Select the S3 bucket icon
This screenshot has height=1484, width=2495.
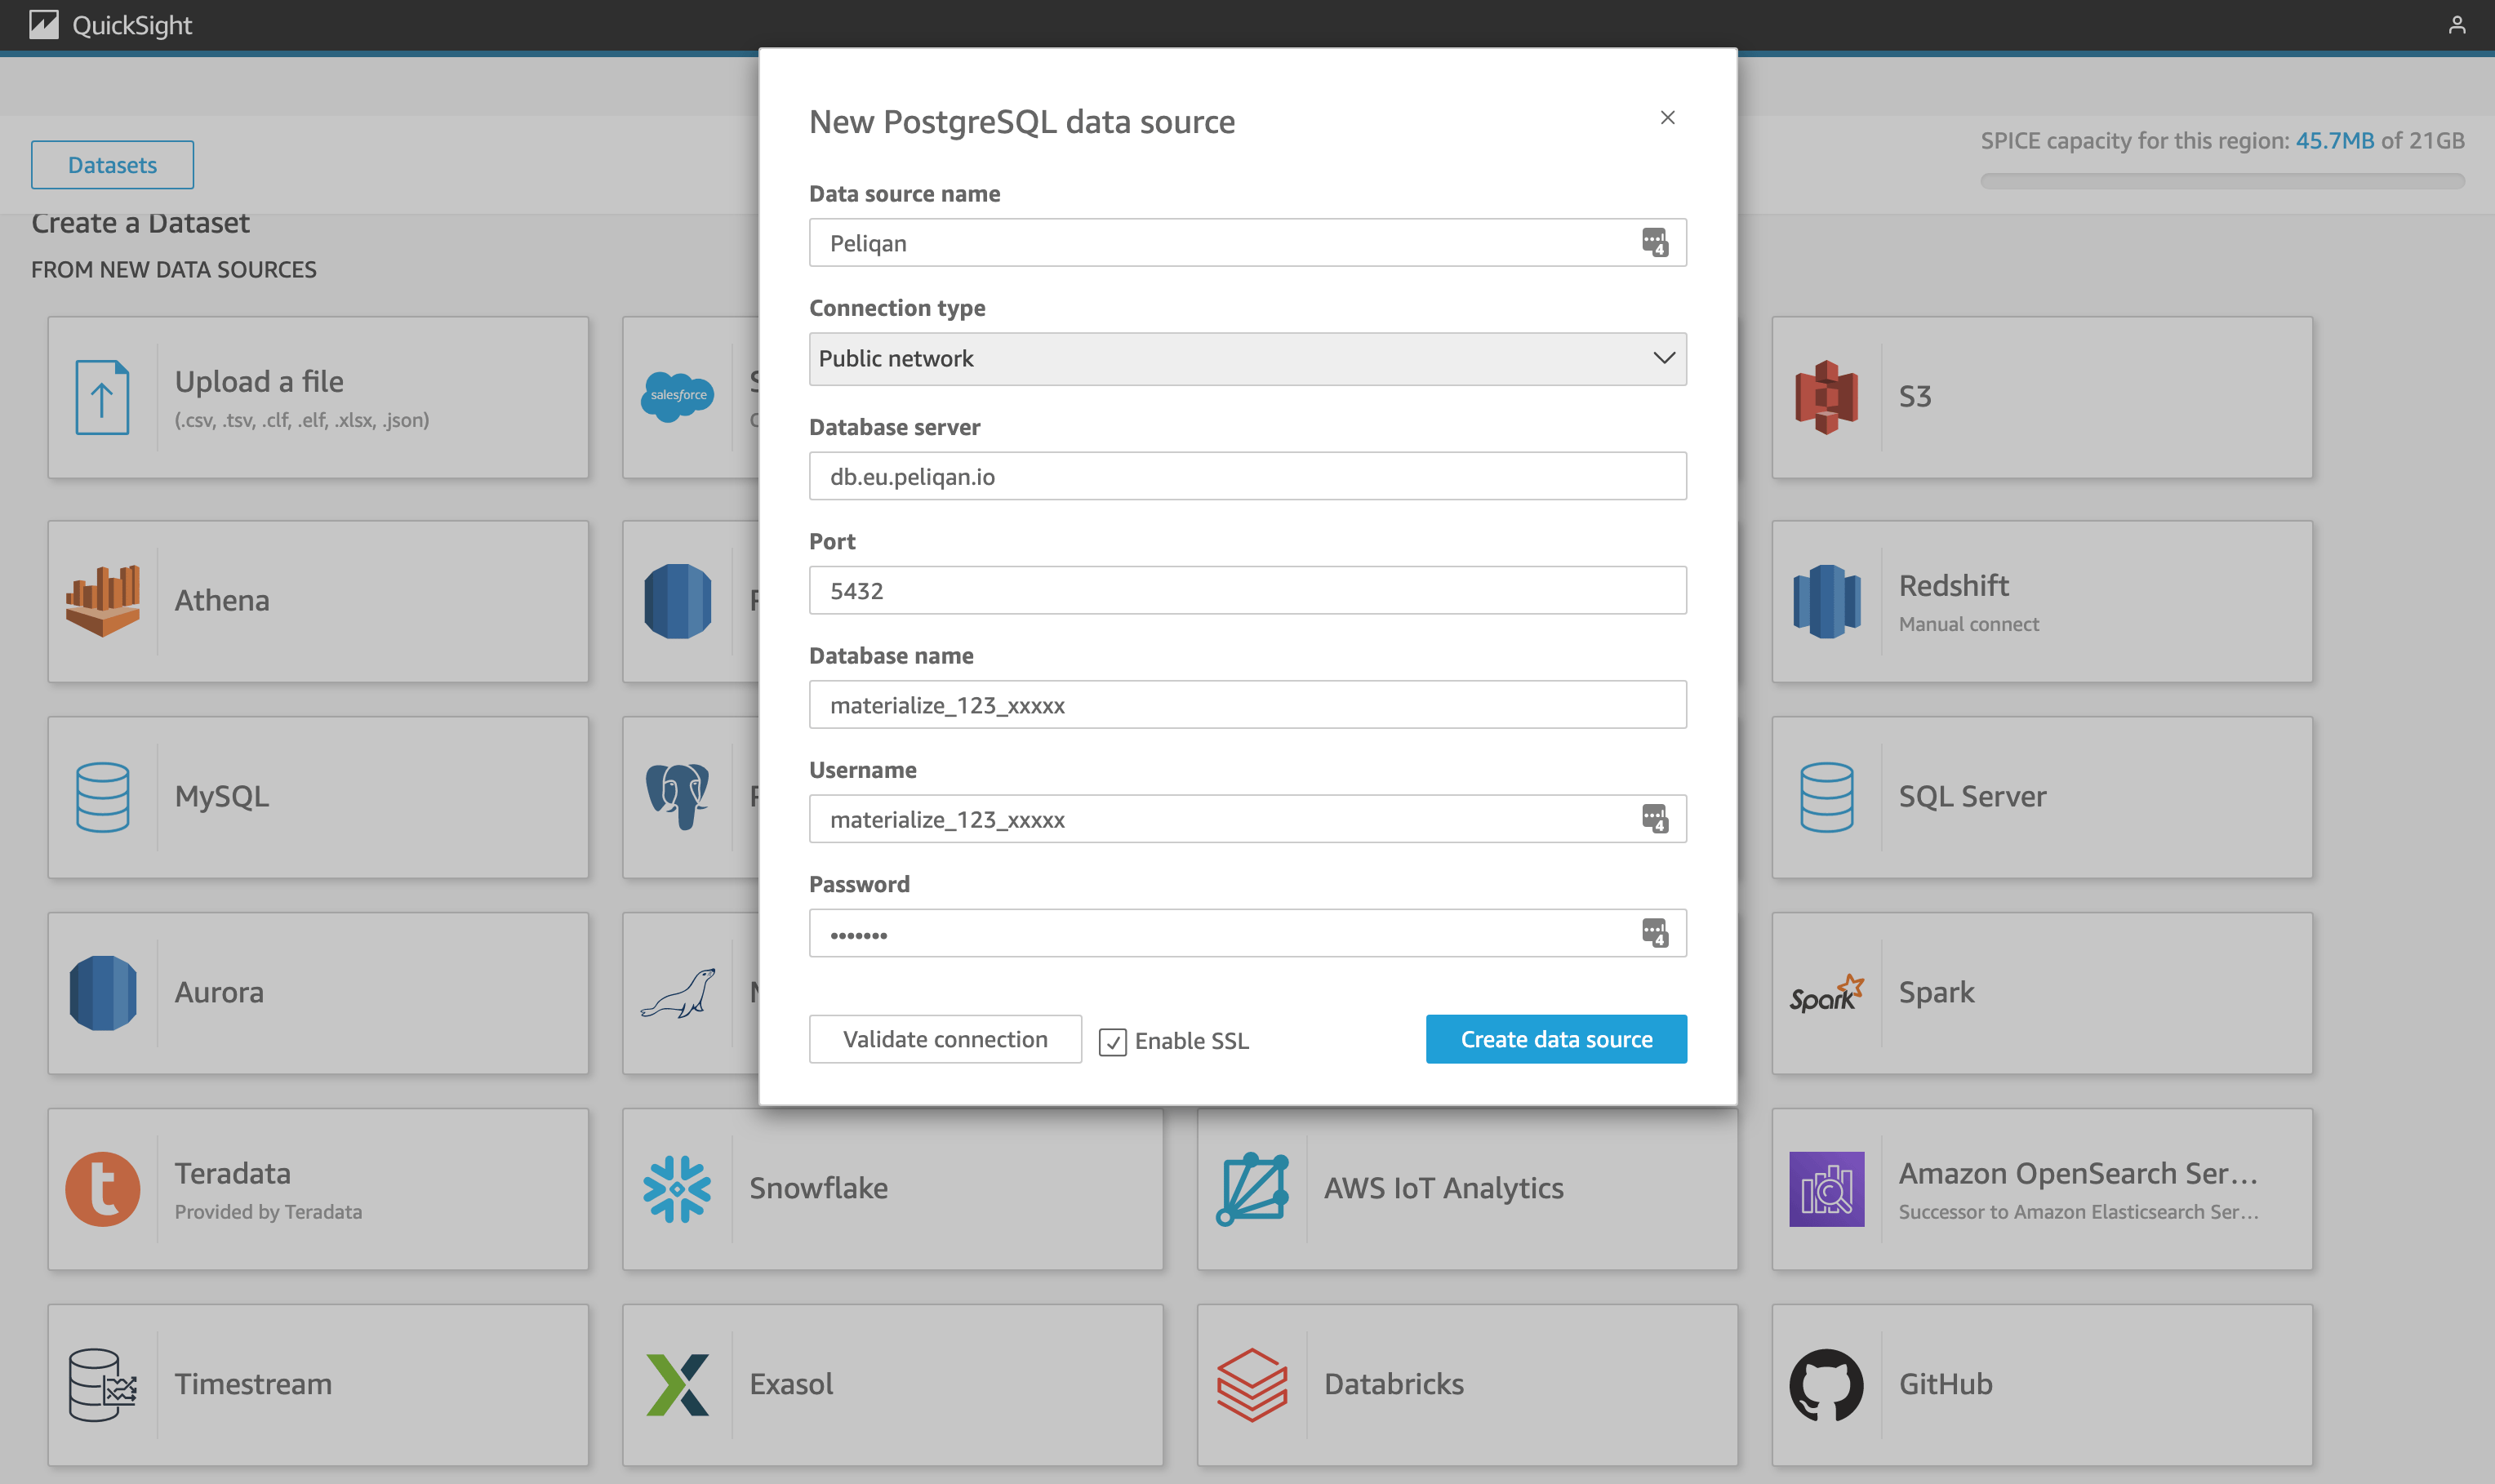(x=1826, y=397)
